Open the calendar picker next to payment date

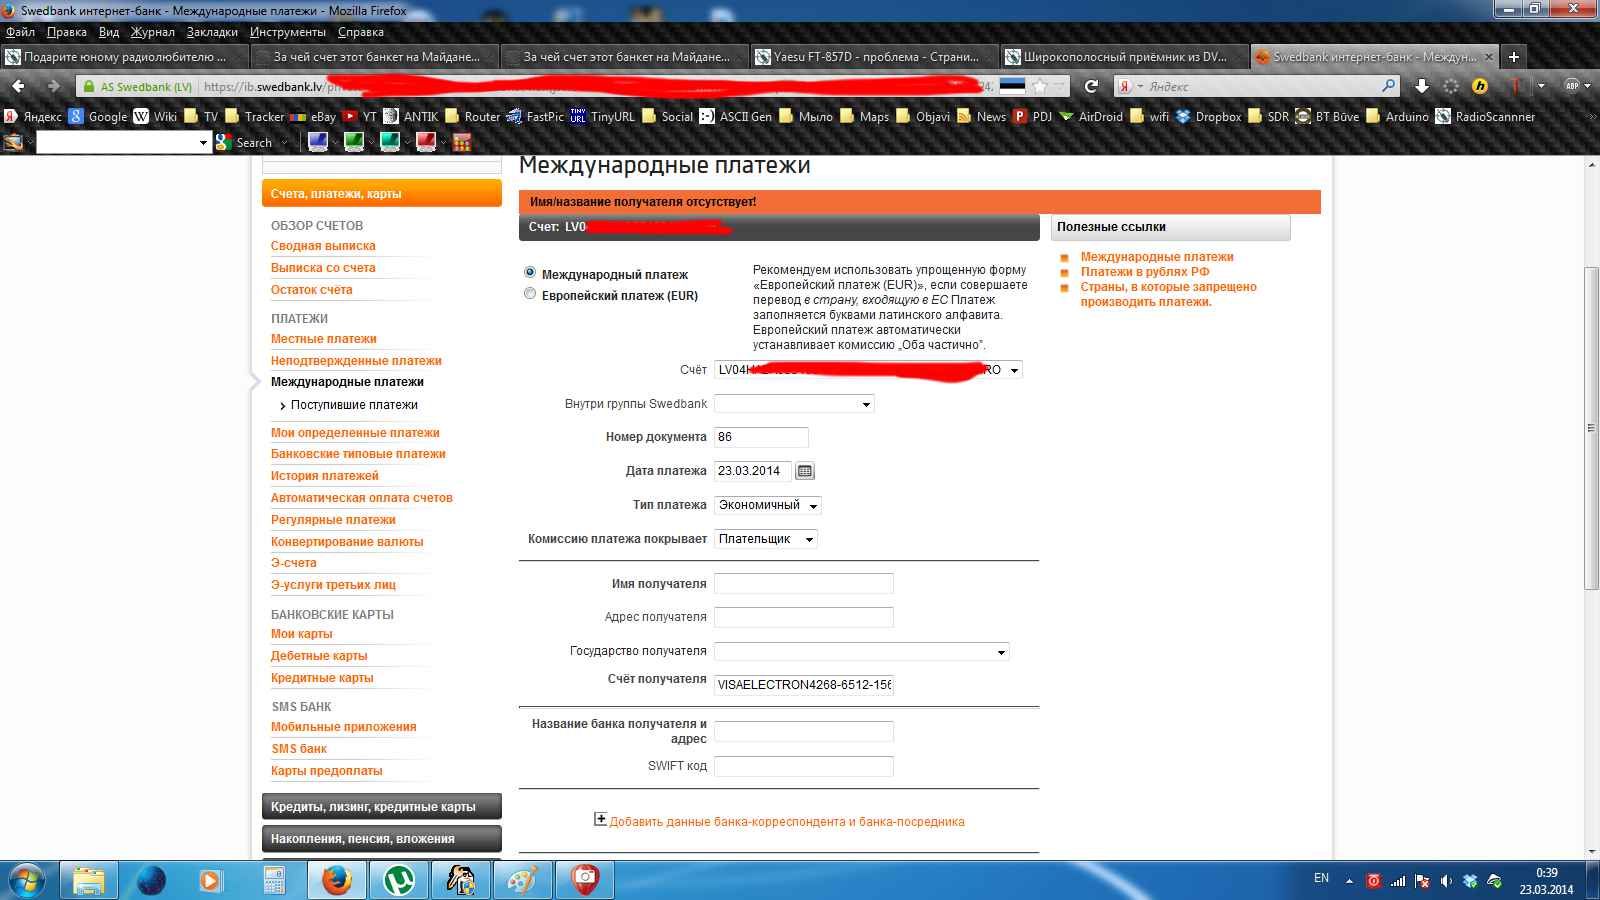pyautogui.click(x=805, y=471)
